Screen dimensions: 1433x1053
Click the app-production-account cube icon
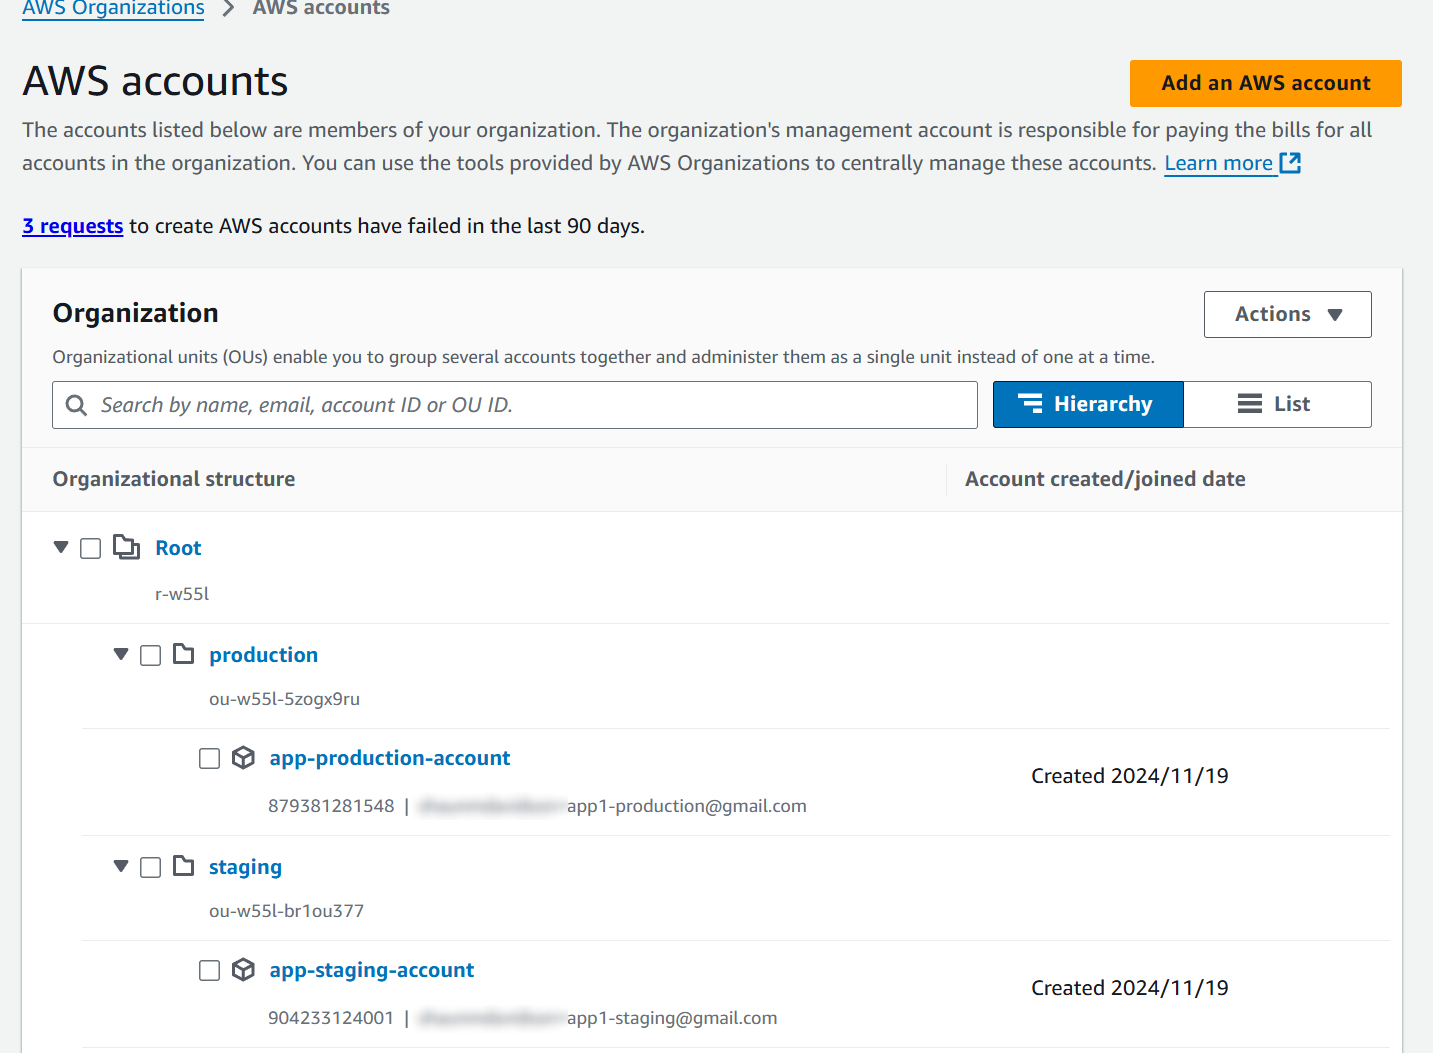point(243,758)
